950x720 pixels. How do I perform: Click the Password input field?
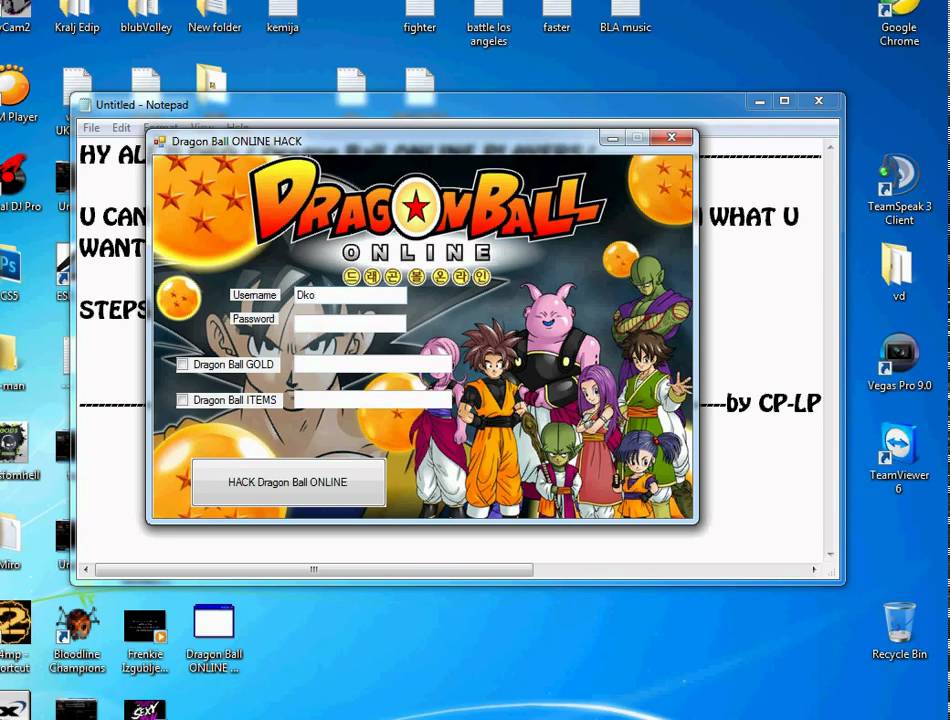tap(350, 324)
